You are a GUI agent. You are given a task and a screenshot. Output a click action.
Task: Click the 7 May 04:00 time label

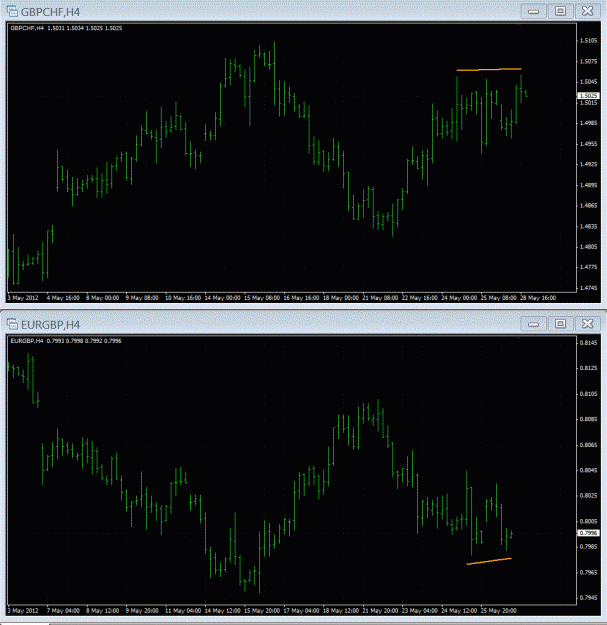coord(63,611)
